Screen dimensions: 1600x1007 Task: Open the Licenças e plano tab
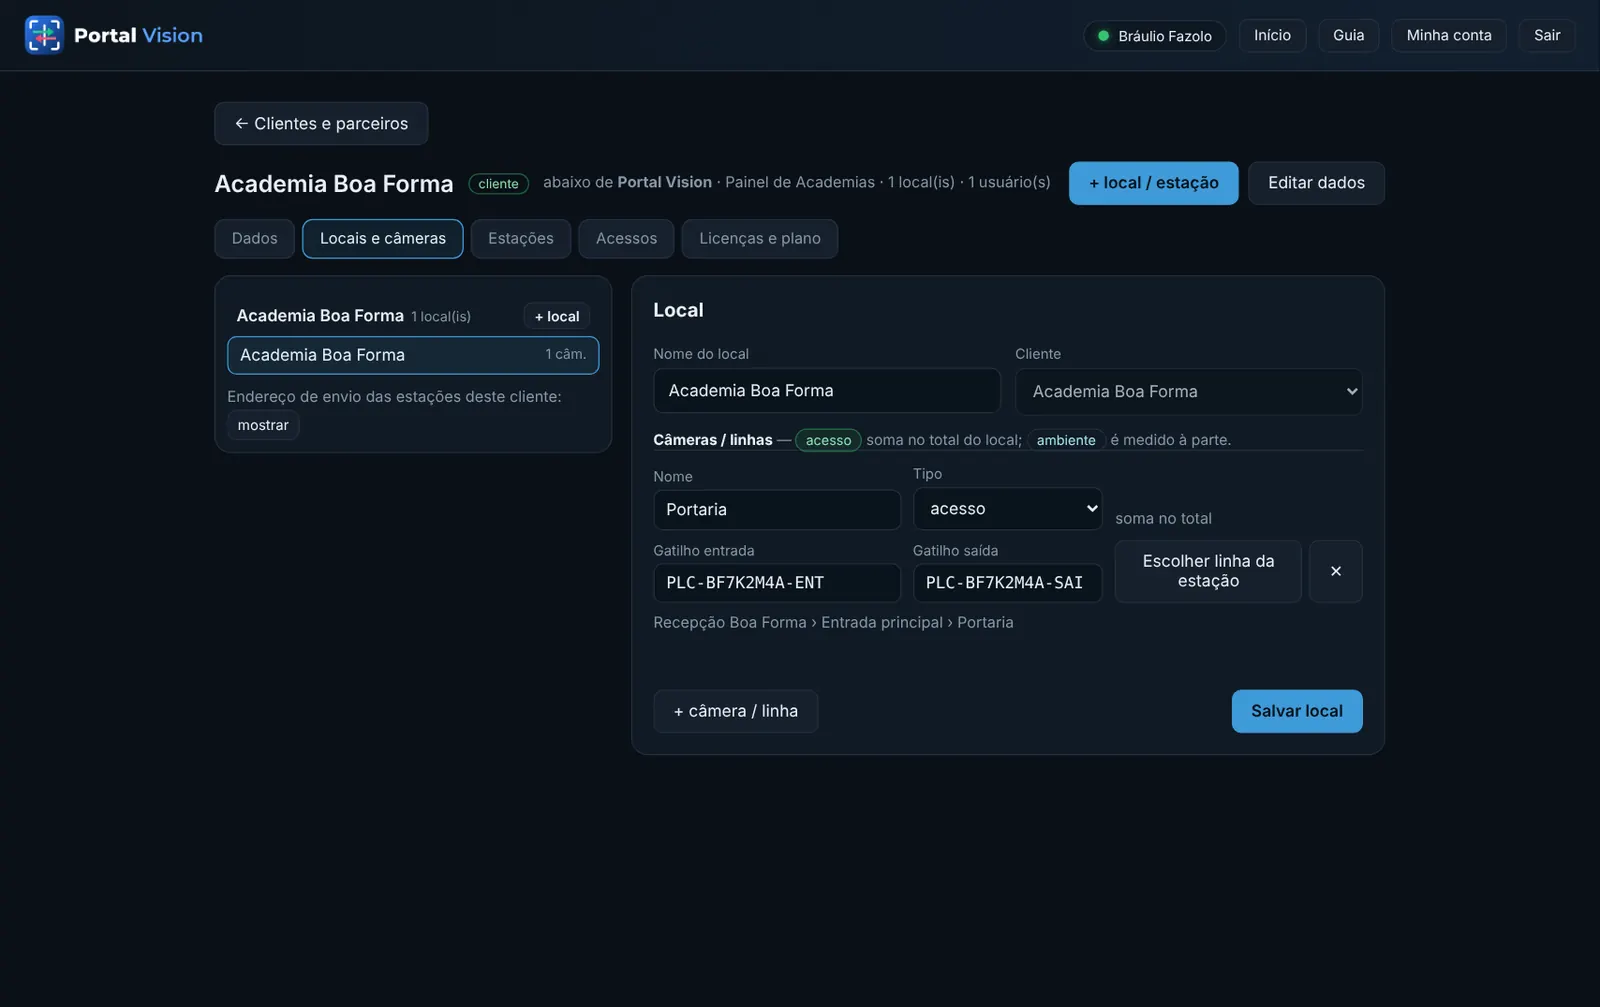(x=760, y=238)
